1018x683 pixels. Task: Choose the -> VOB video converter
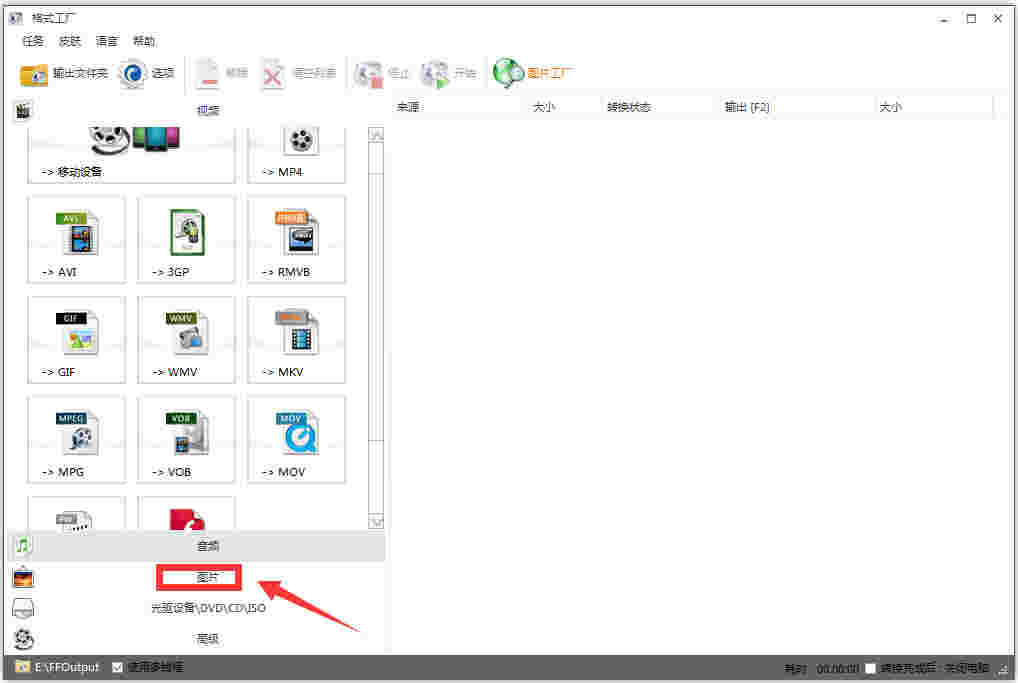[186, 440]
